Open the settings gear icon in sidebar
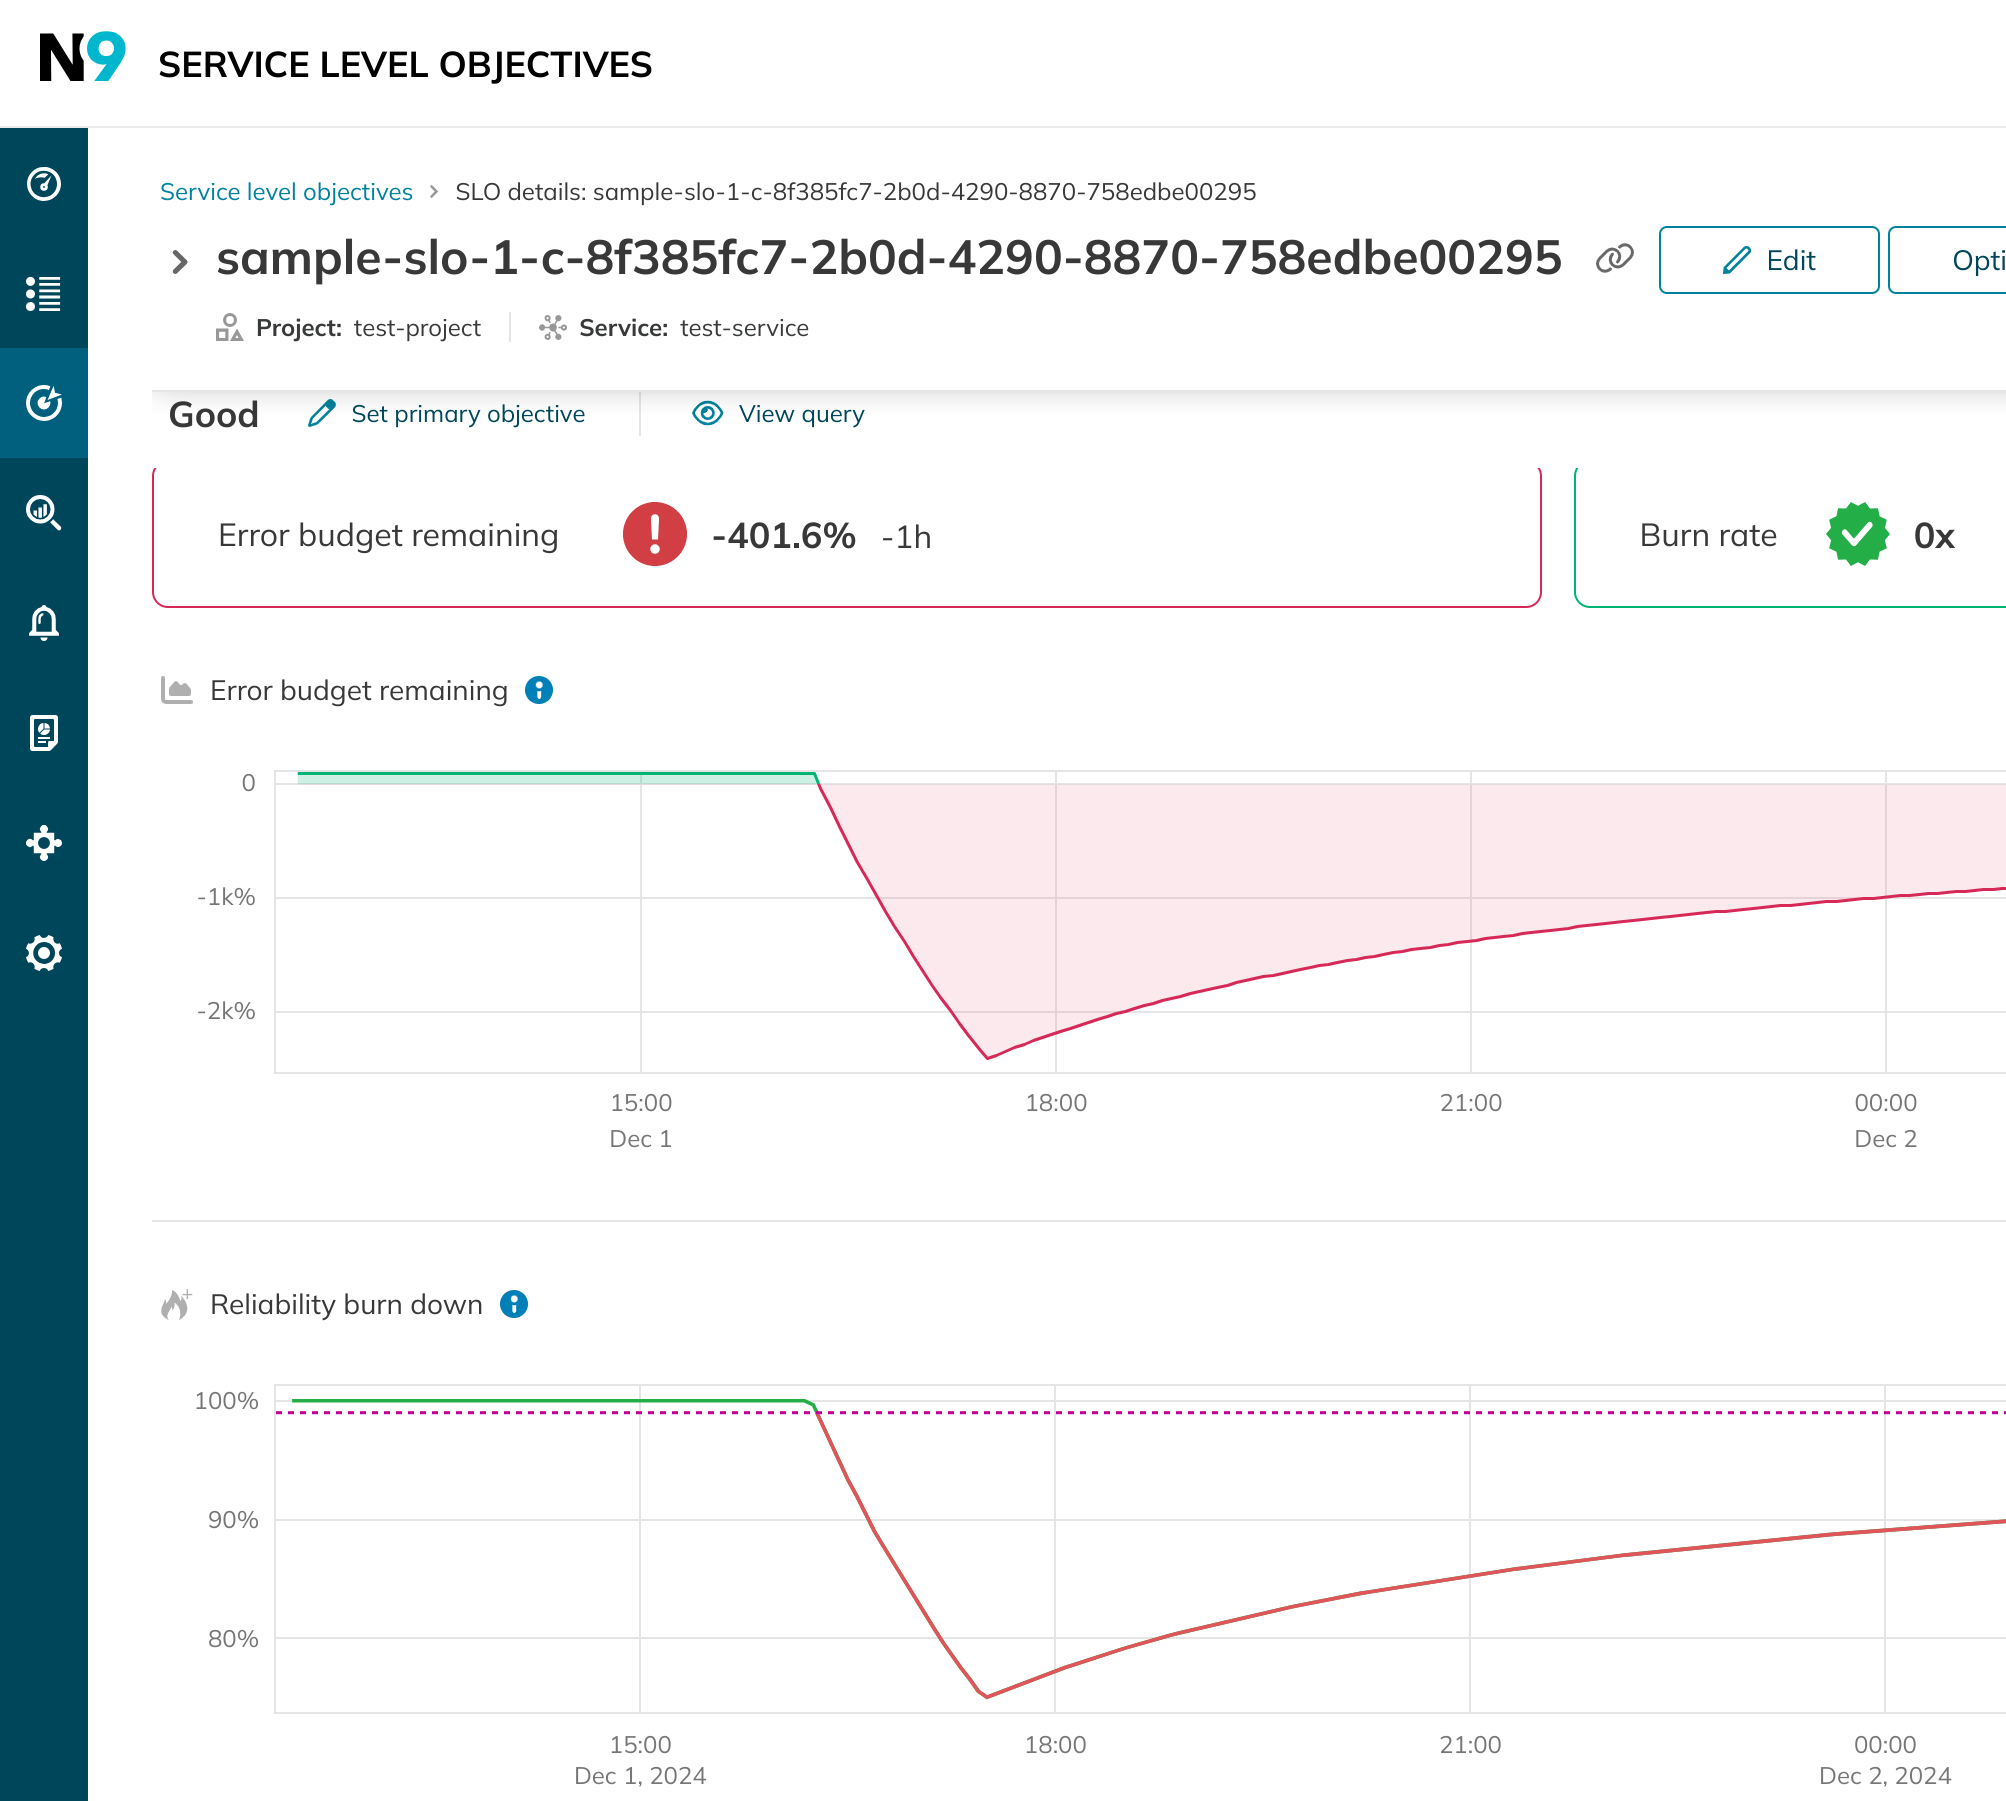Screen dimensions: 2006x1801 (44, 953)
